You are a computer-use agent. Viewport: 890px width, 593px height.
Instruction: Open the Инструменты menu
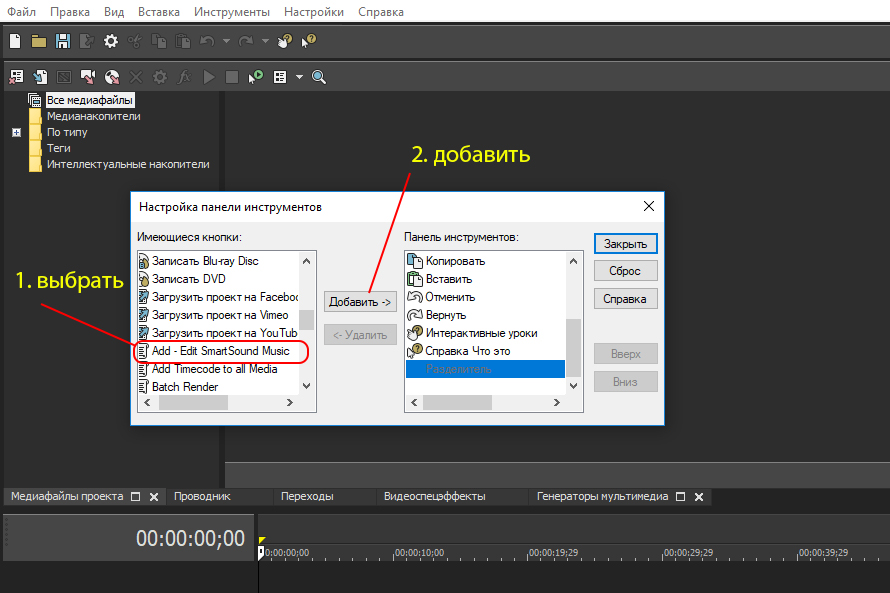[x=232, y=12]
